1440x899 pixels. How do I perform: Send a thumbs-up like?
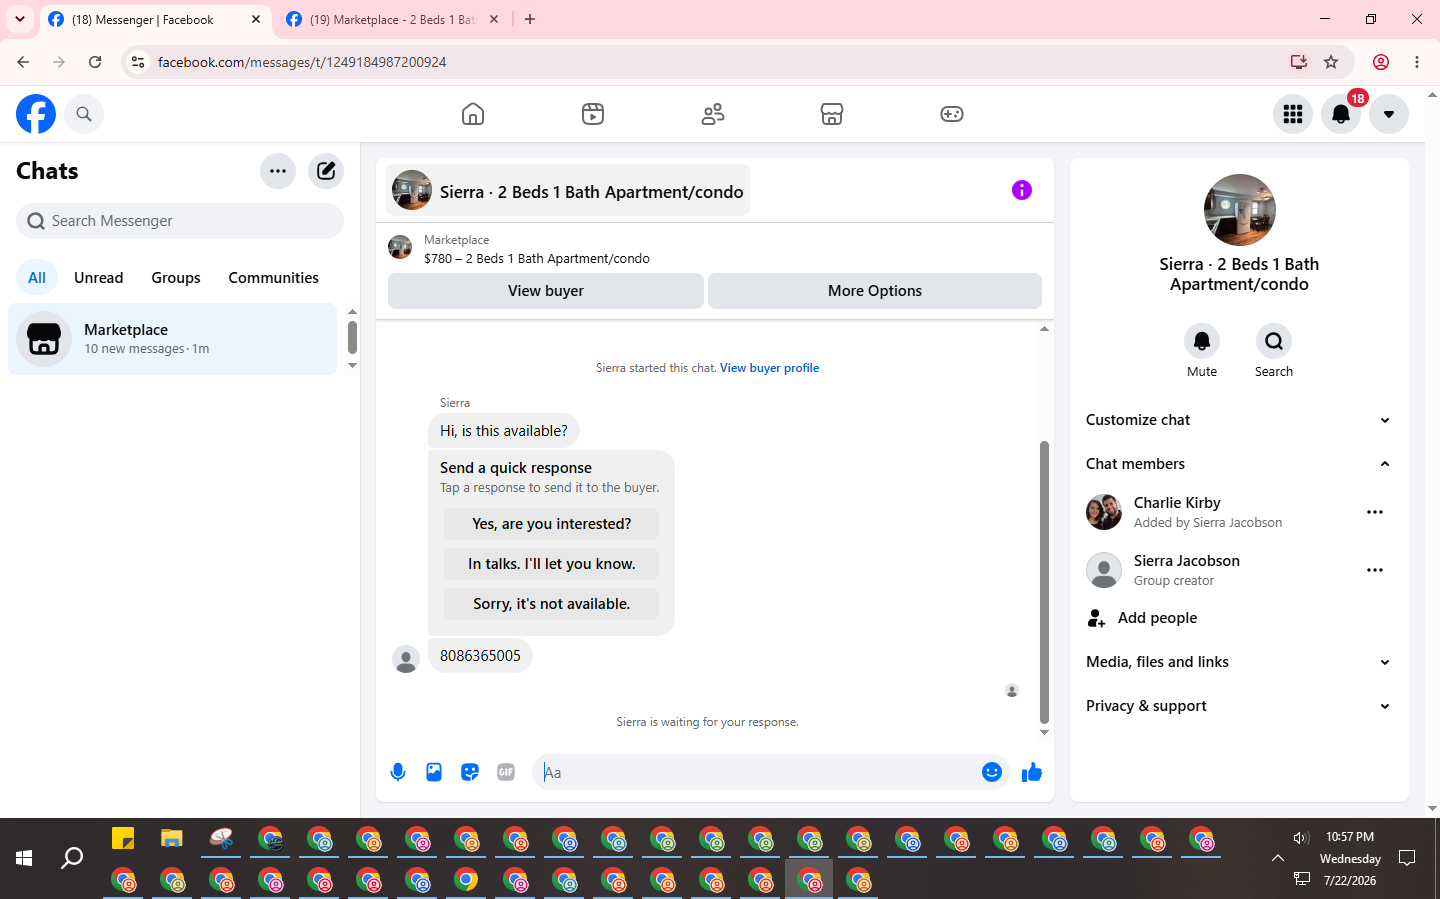(x=1032, y=772)
